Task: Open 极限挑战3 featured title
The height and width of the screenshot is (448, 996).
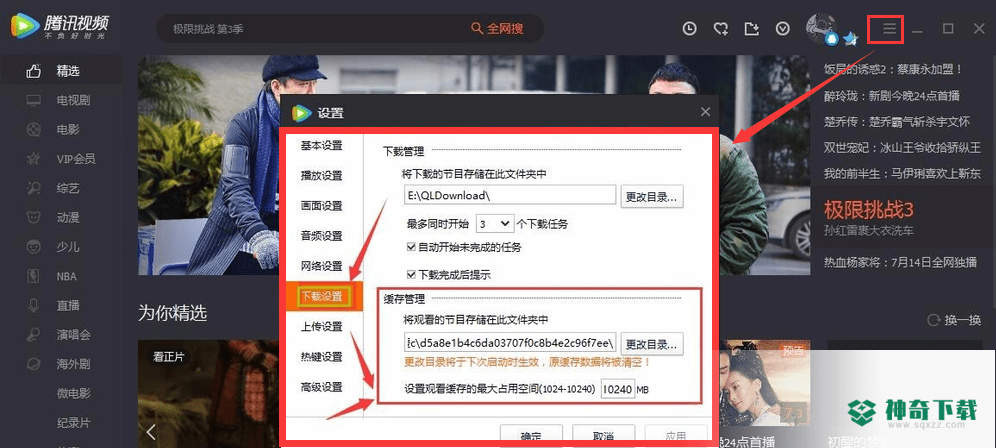Action: 868,210
